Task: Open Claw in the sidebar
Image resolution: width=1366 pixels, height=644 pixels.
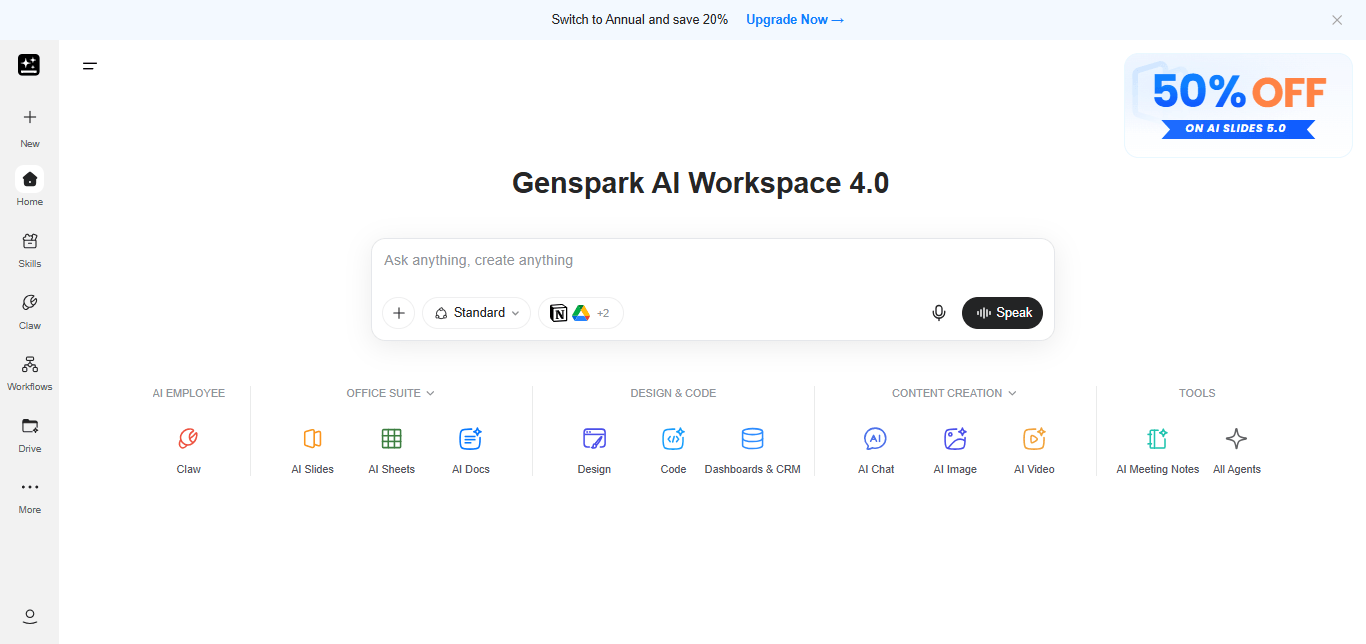Action: point(30,311)
